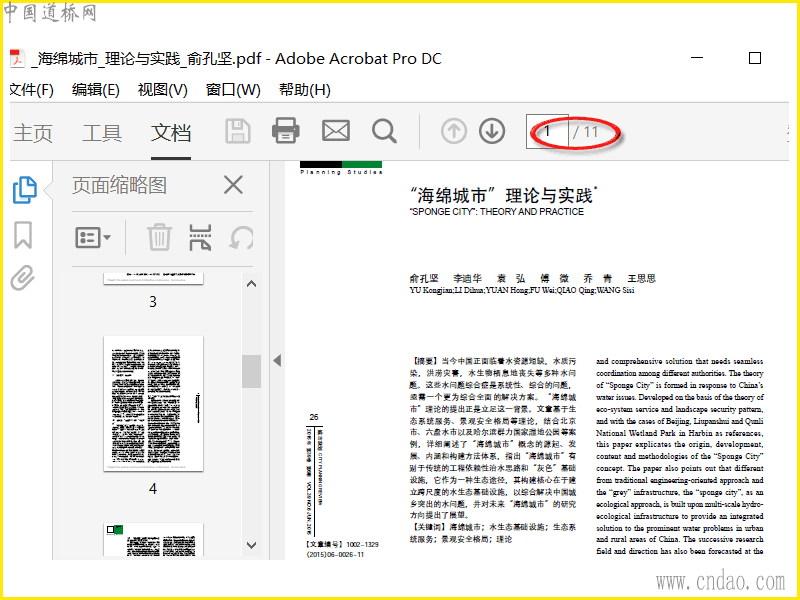Collapse the navigation pane arrow
The height and width of the screenshot is (600, 800).
click(x=277, y=360)
